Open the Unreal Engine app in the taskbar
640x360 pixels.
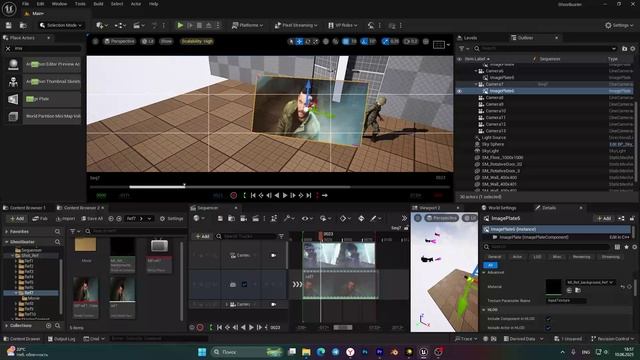[423, 352]
